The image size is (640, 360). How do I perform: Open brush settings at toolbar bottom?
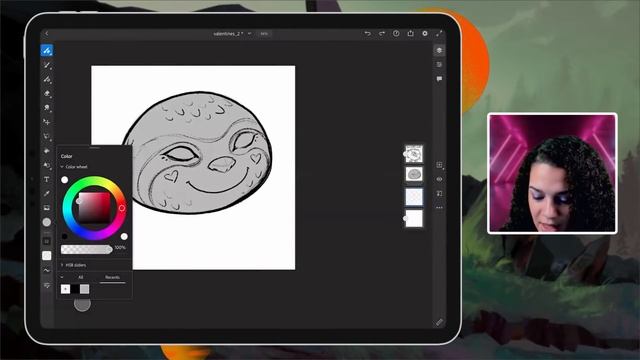(47, 285)
